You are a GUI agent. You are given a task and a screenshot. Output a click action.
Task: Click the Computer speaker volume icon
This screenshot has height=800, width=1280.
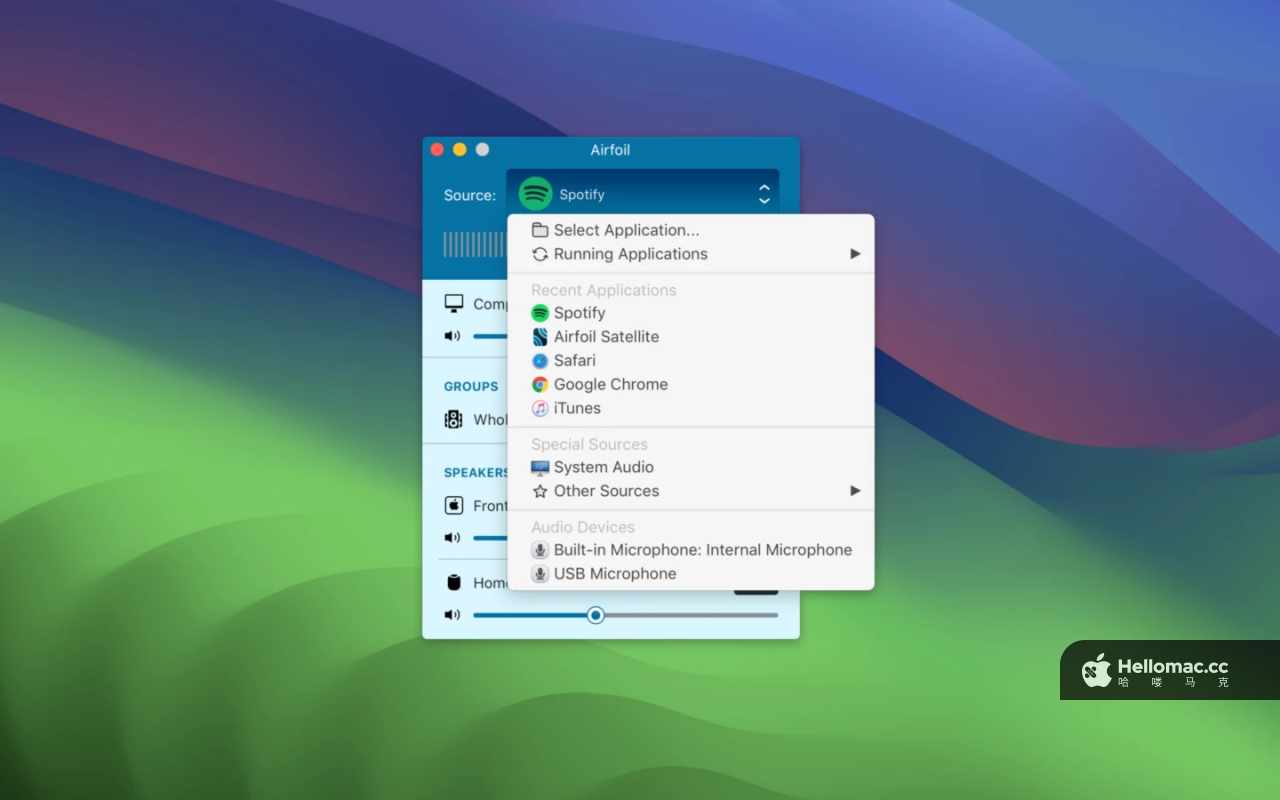coord(453,336)
